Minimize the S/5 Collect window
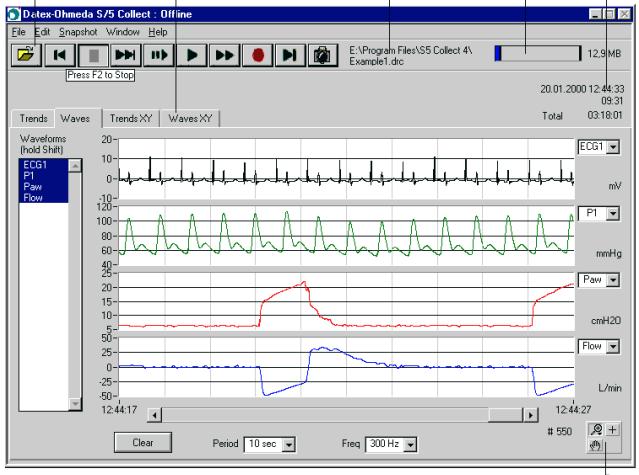639x475 pixels. coord(595,14)
